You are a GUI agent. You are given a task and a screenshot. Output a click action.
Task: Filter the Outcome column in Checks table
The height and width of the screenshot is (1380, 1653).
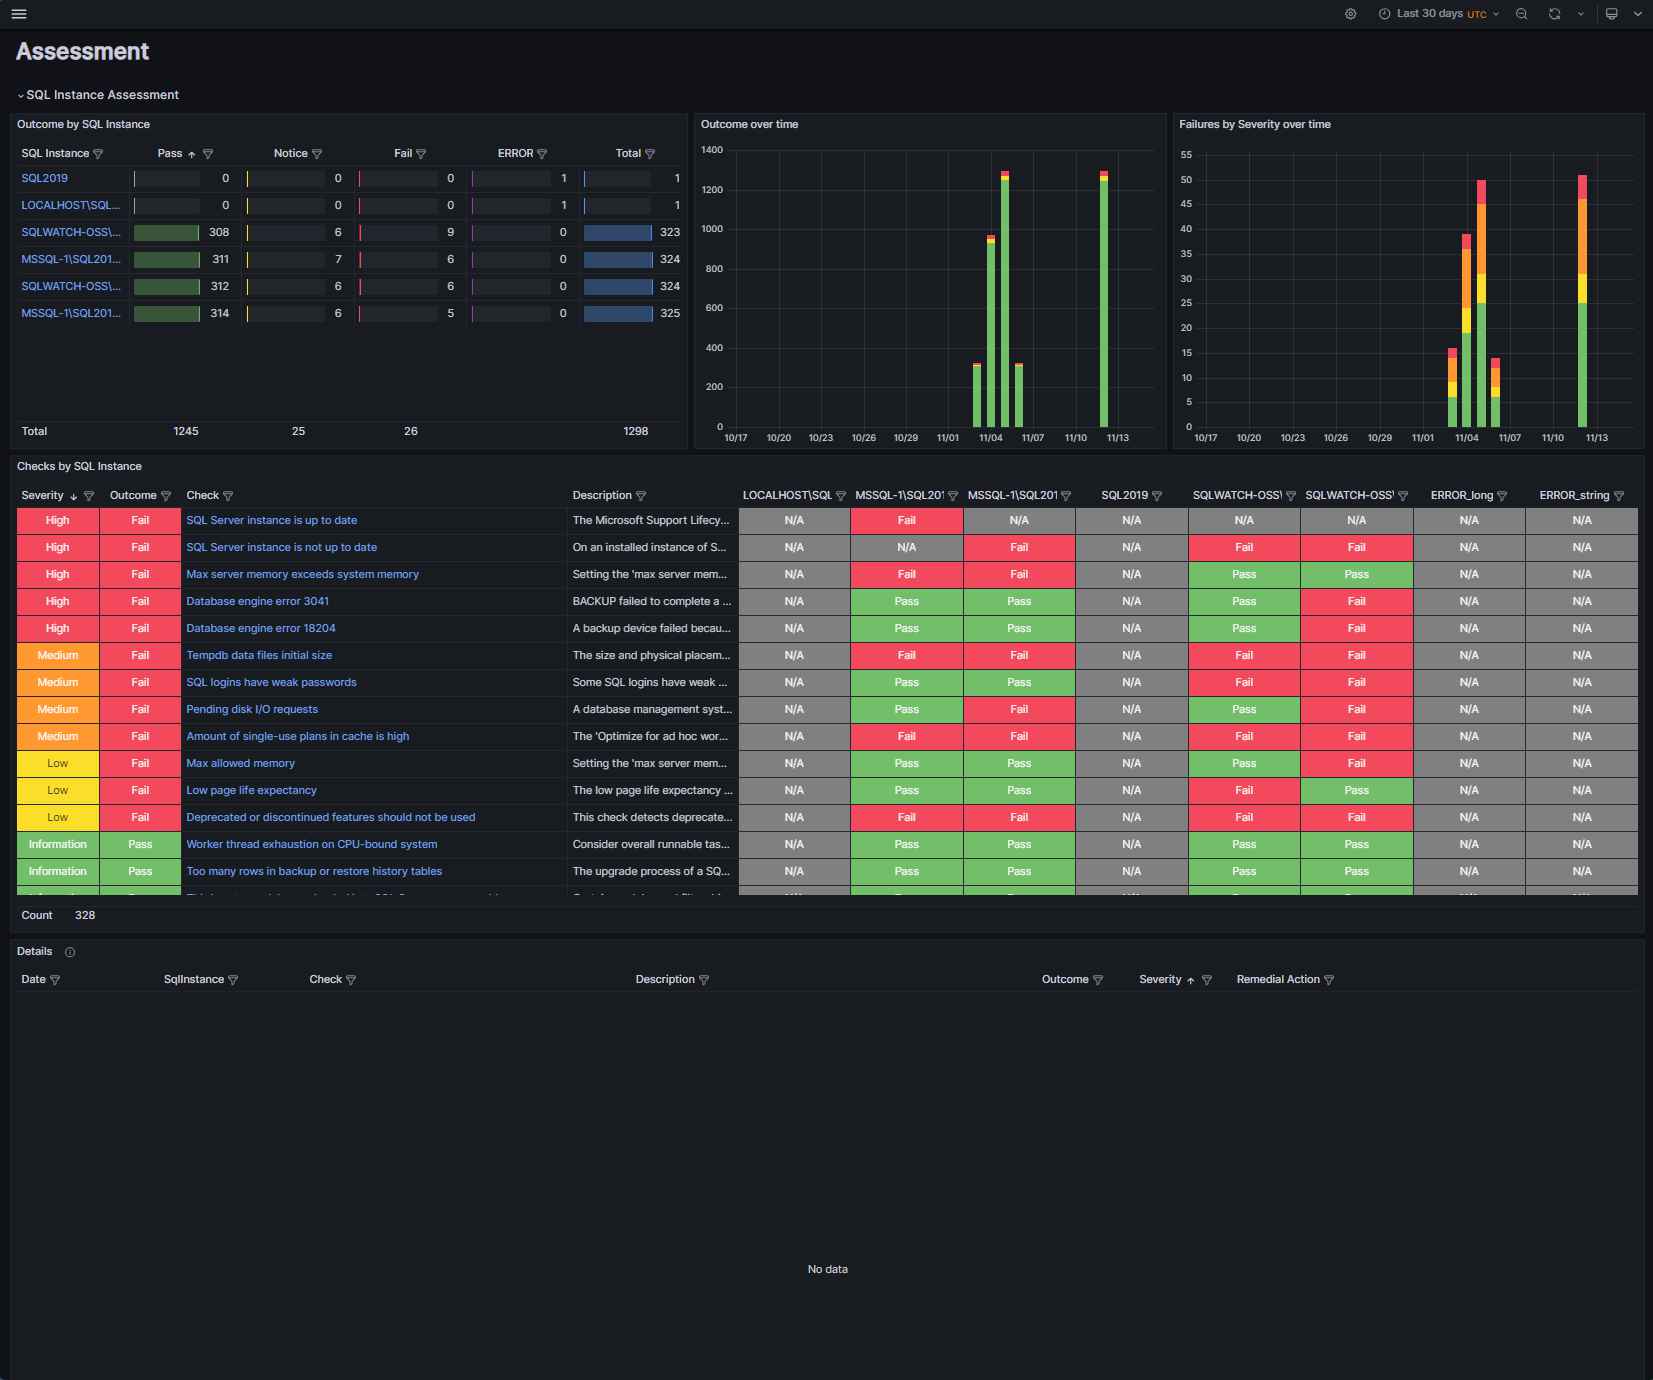166,496
